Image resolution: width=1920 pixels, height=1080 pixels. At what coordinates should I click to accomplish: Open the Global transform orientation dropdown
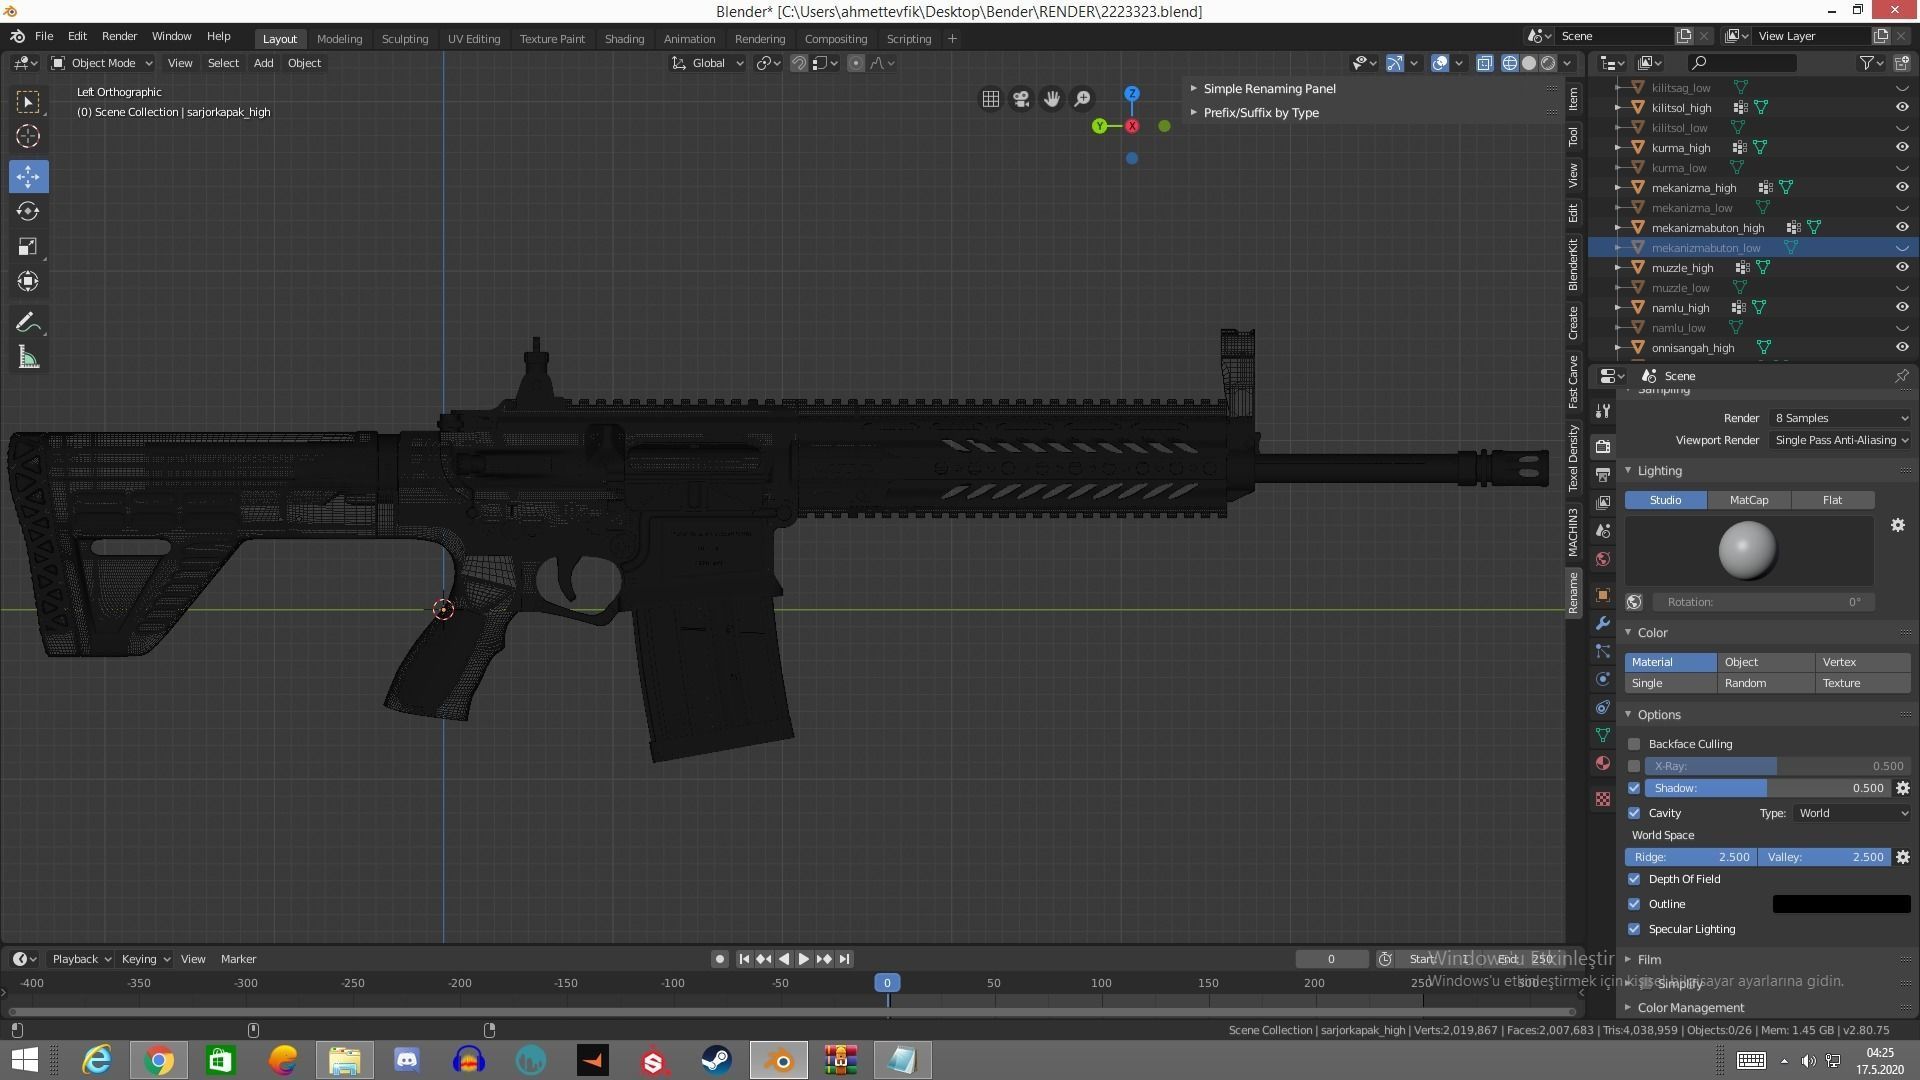click(708, 63)
